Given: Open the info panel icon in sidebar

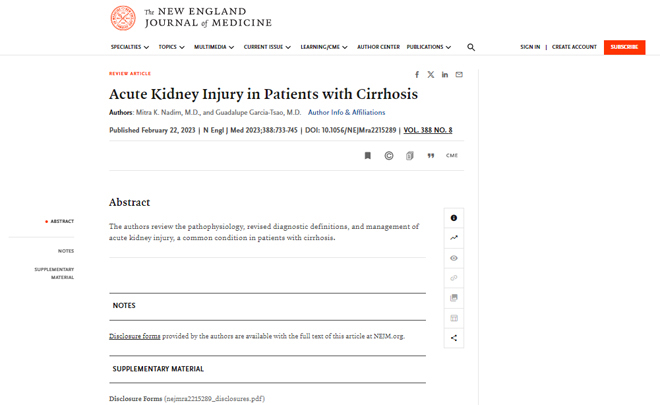Looking at the screenshot, I should tap(454, 218).
